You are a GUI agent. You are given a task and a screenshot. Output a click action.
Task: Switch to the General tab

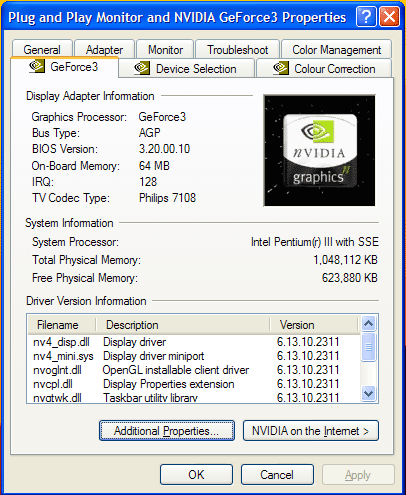tap(42, 50)
